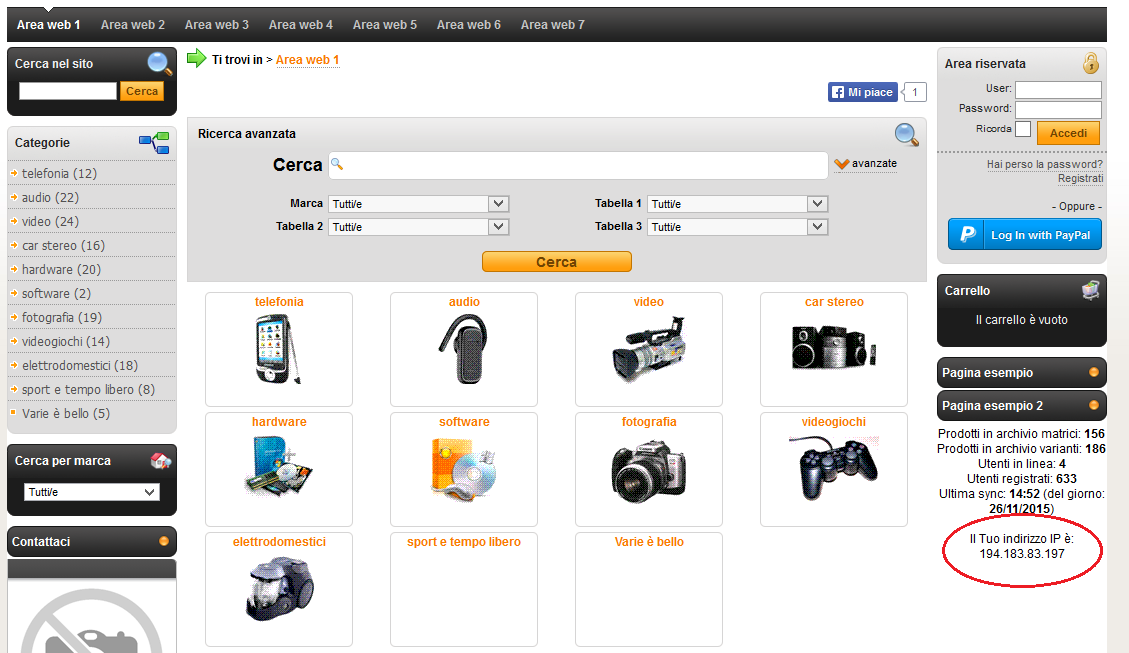
Task: Select car stereo (16) category
Action: coord(63,246)
